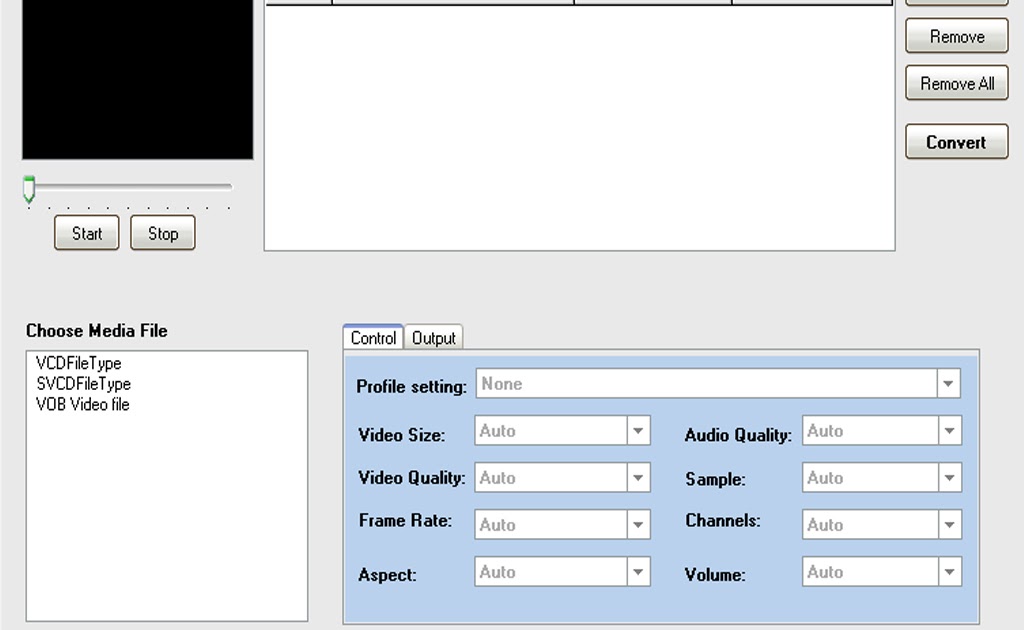Open the Frame Rate dropdown
This screenshot has height=630, width=1024.
pos(637,524)
